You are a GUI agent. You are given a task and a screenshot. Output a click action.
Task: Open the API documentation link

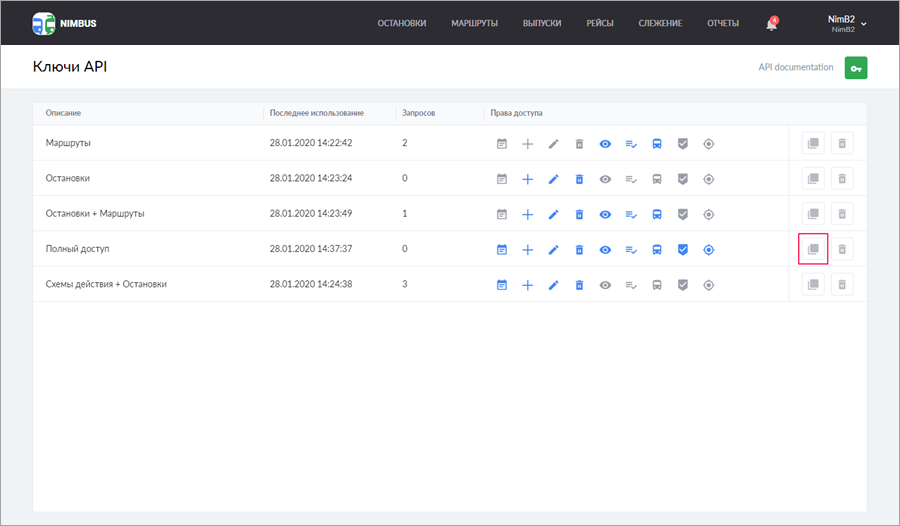tap(795, 68)
